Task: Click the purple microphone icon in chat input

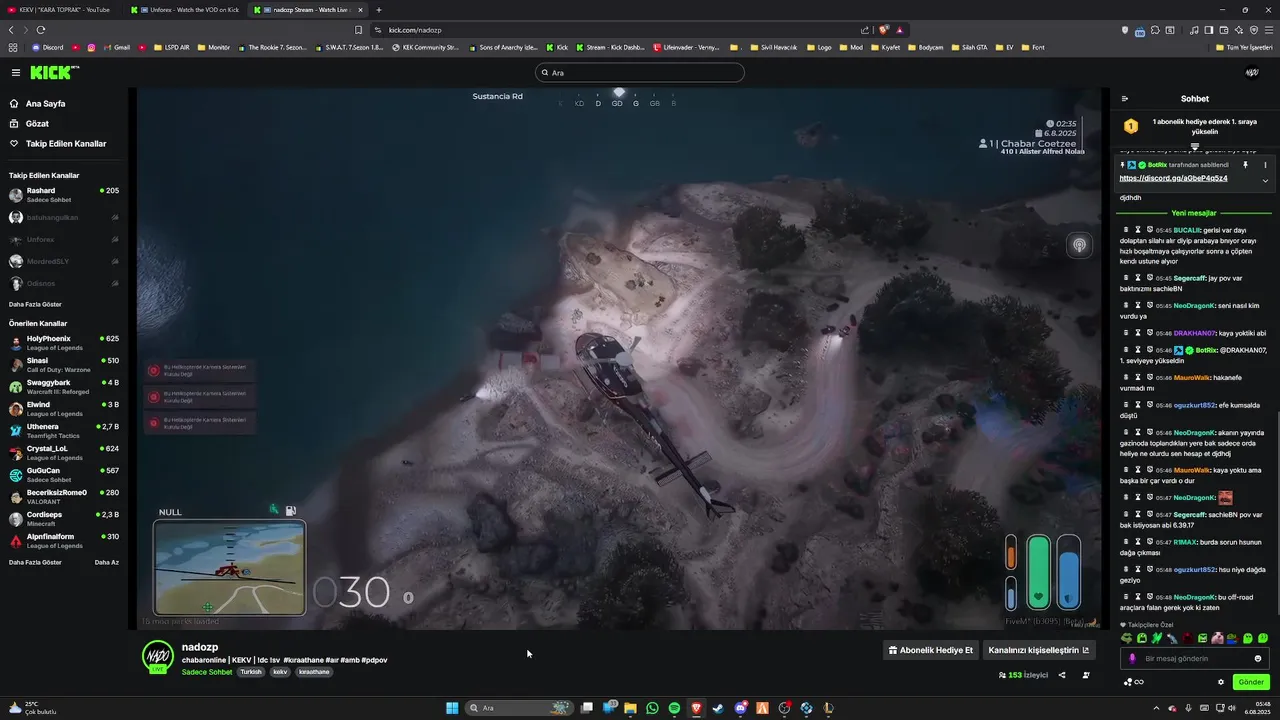Action: tap(1133, 658)
